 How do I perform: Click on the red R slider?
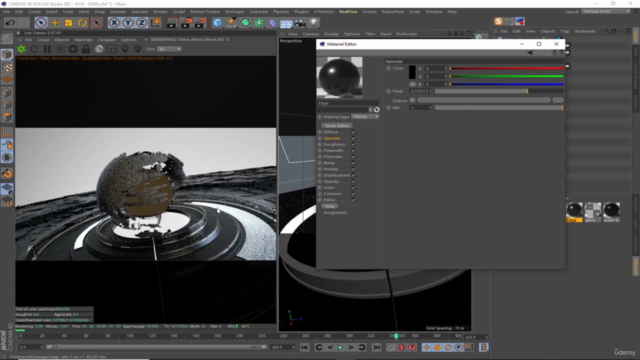(507, 69)
